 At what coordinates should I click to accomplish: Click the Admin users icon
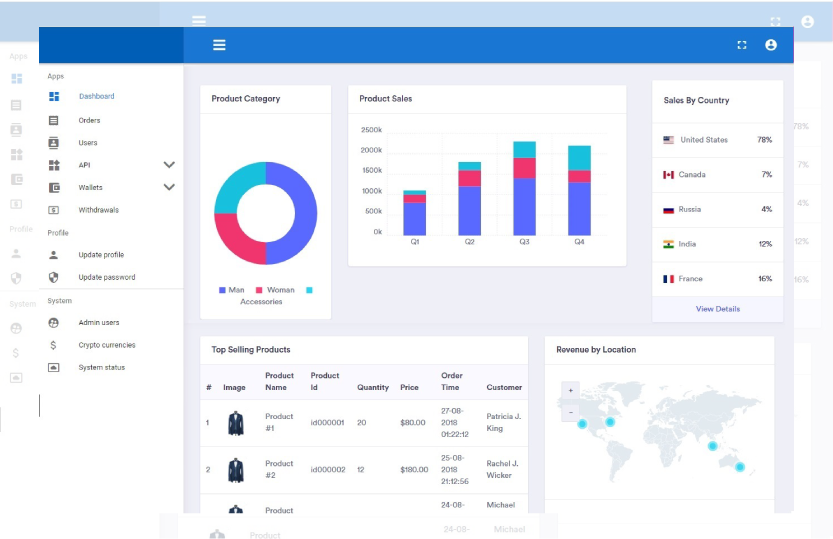pos(54,323)
